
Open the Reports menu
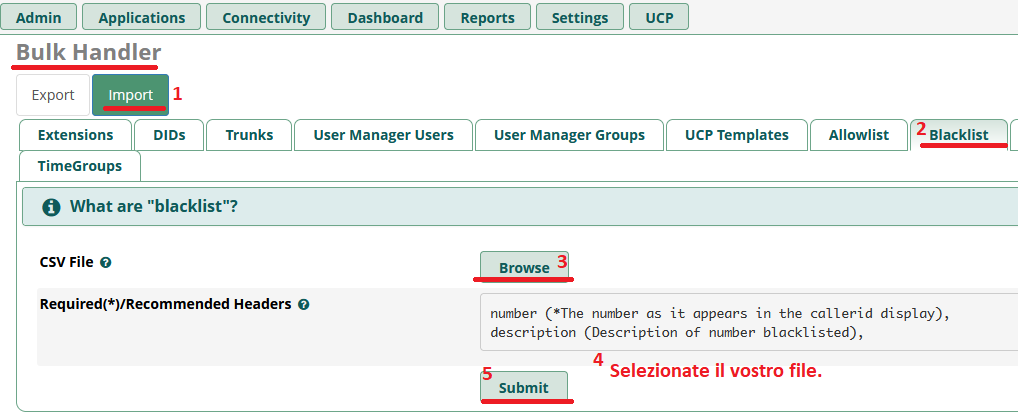(488, 18)
